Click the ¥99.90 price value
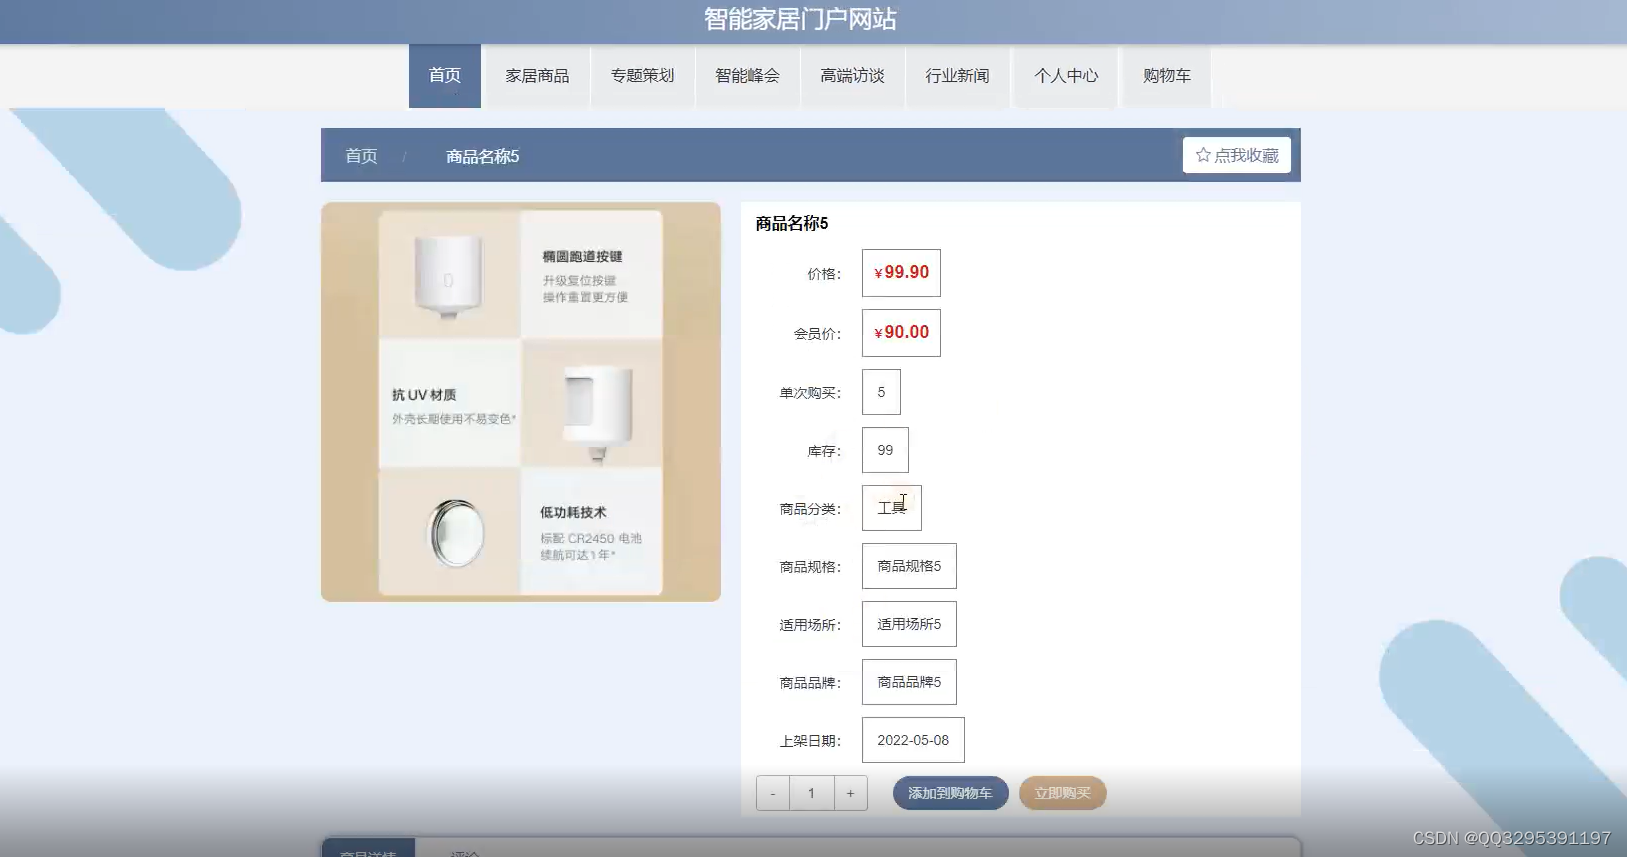 coord(901,273)
